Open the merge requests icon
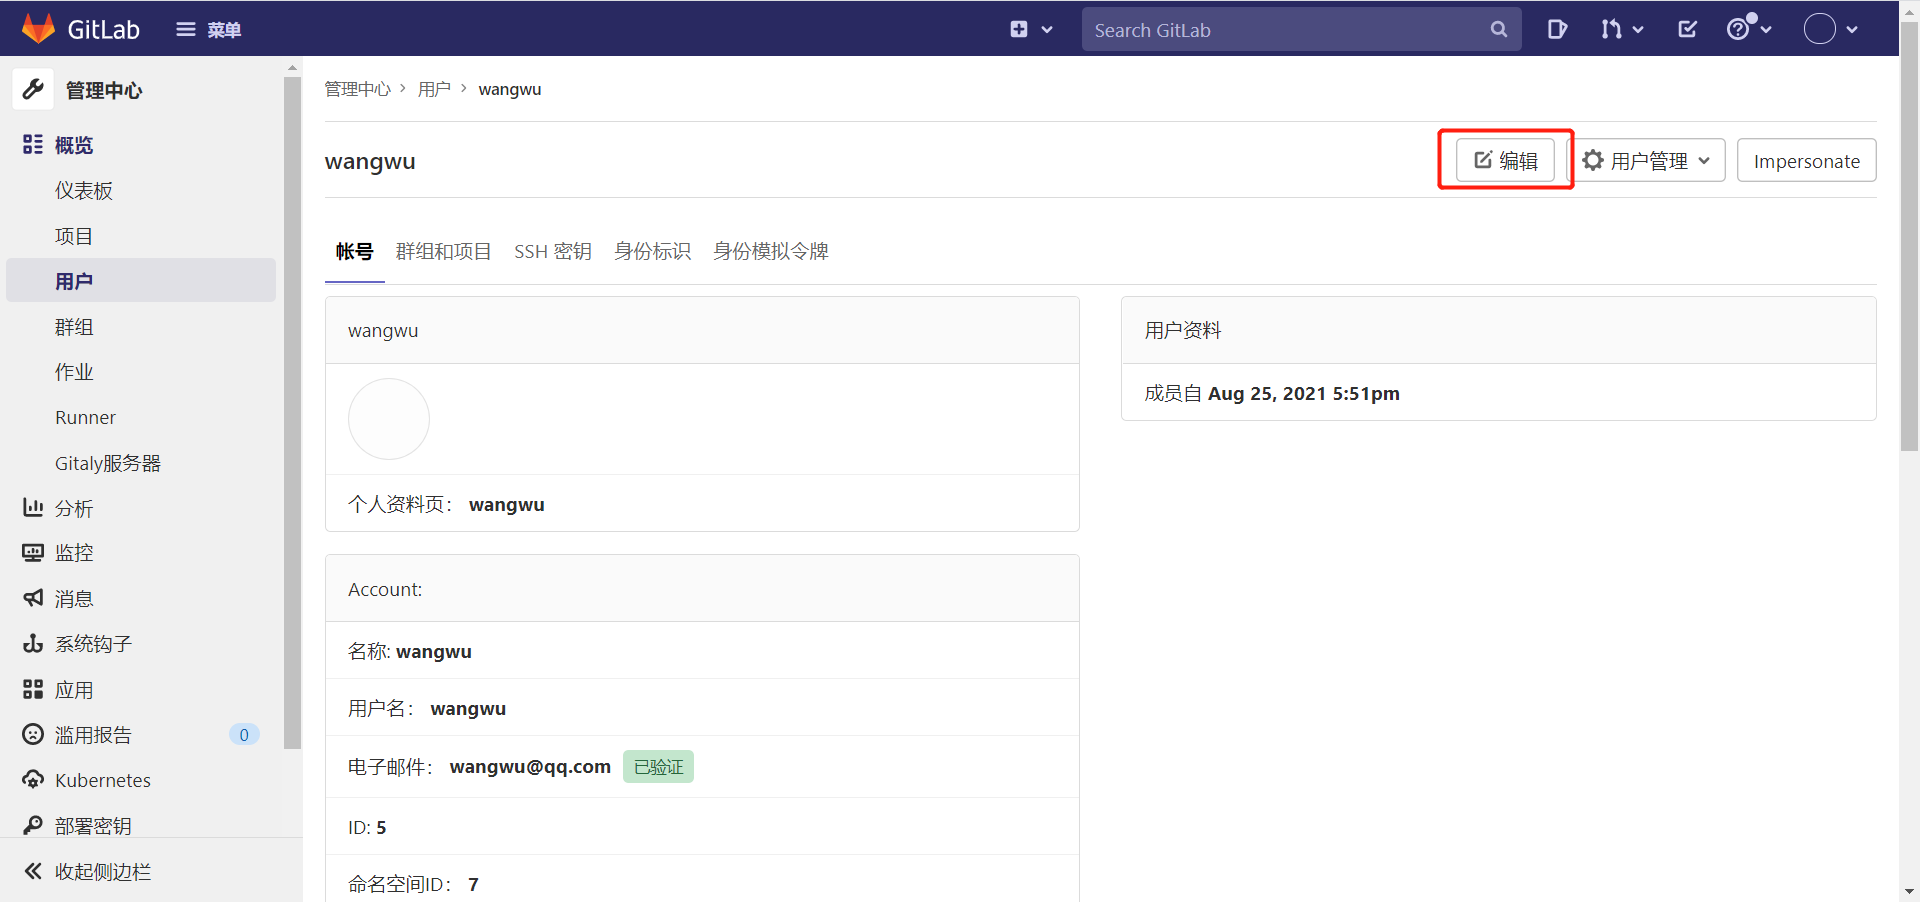The width and height of the screenshot is (1920, 902). 1611,29
